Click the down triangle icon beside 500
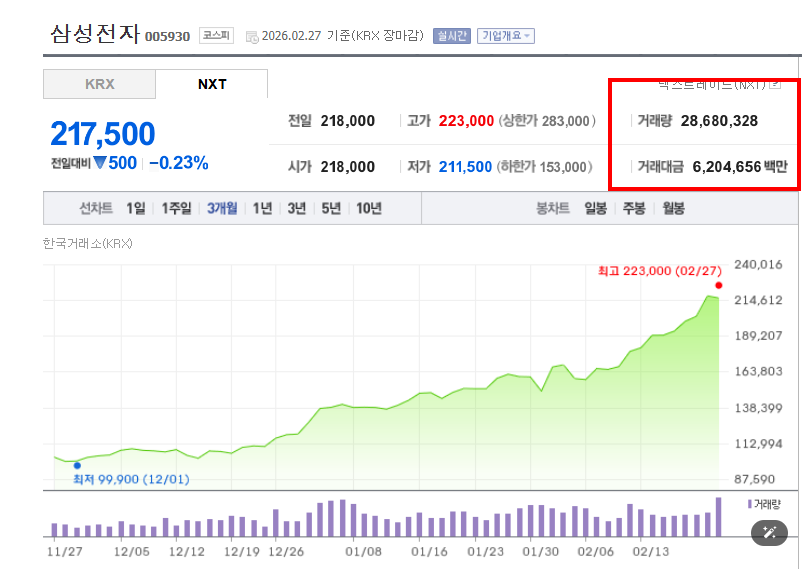Screen dimensions: 802x569 point(100,163)
